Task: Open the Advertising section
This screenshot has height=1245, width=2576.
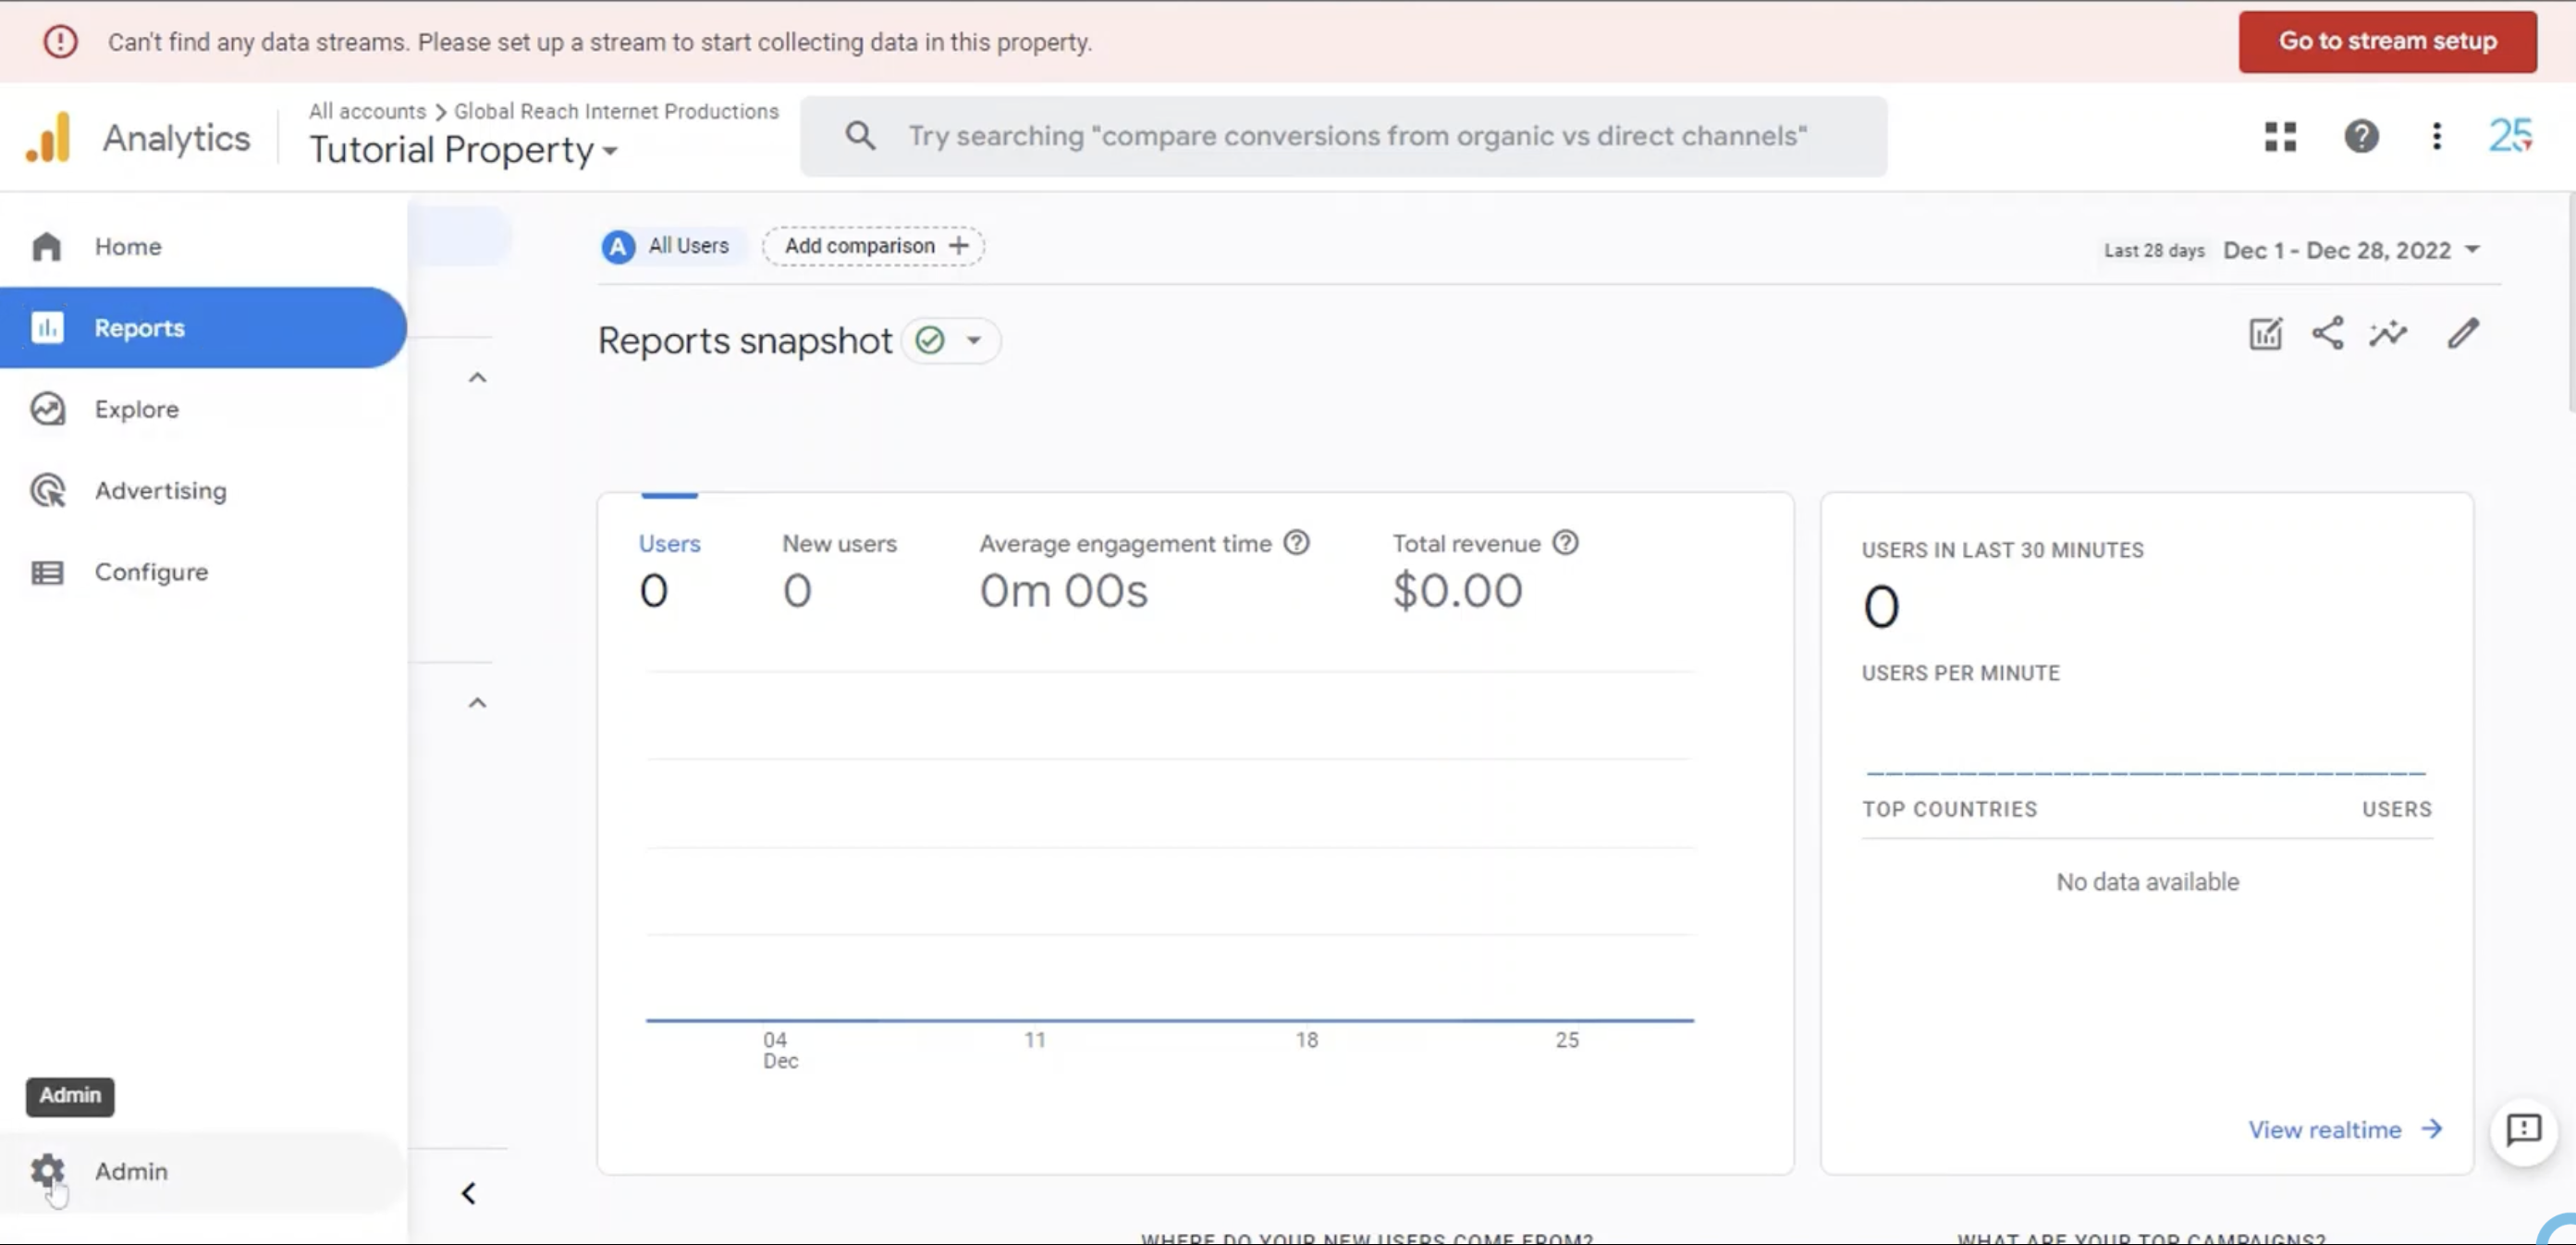Action: pos(160,490)
